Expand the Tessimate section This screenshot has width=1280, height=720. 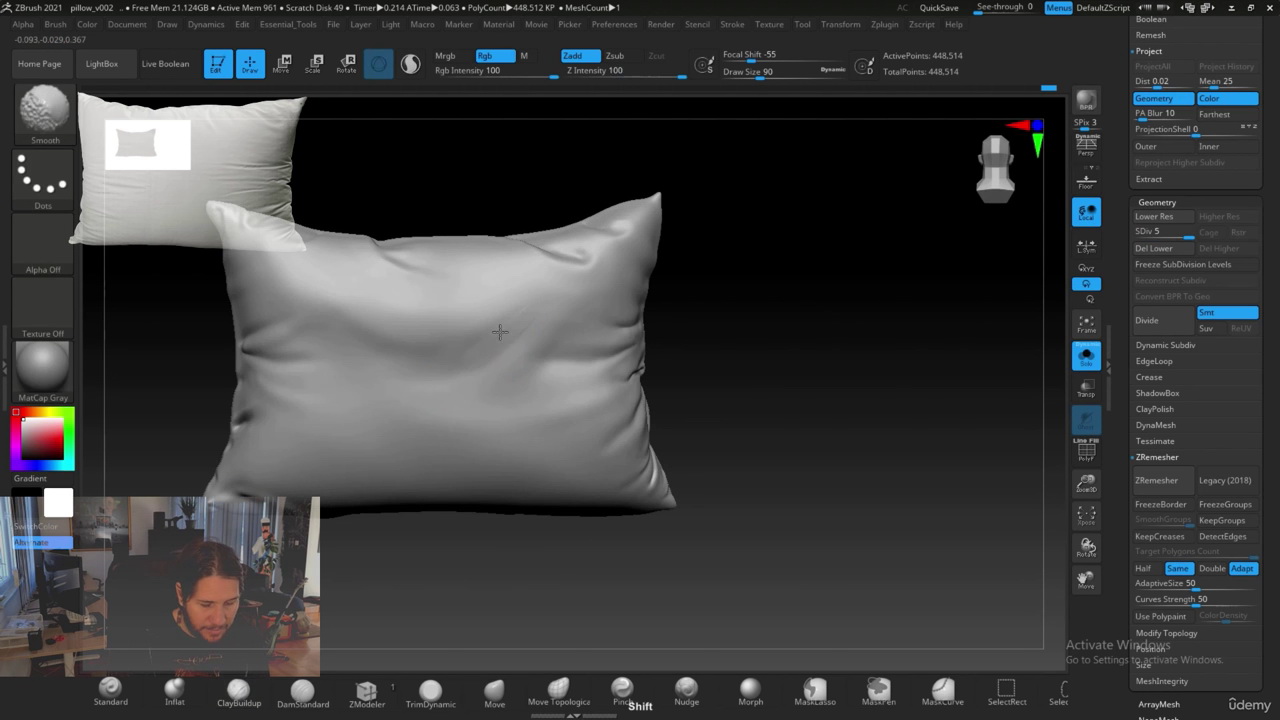(1155, 441)
